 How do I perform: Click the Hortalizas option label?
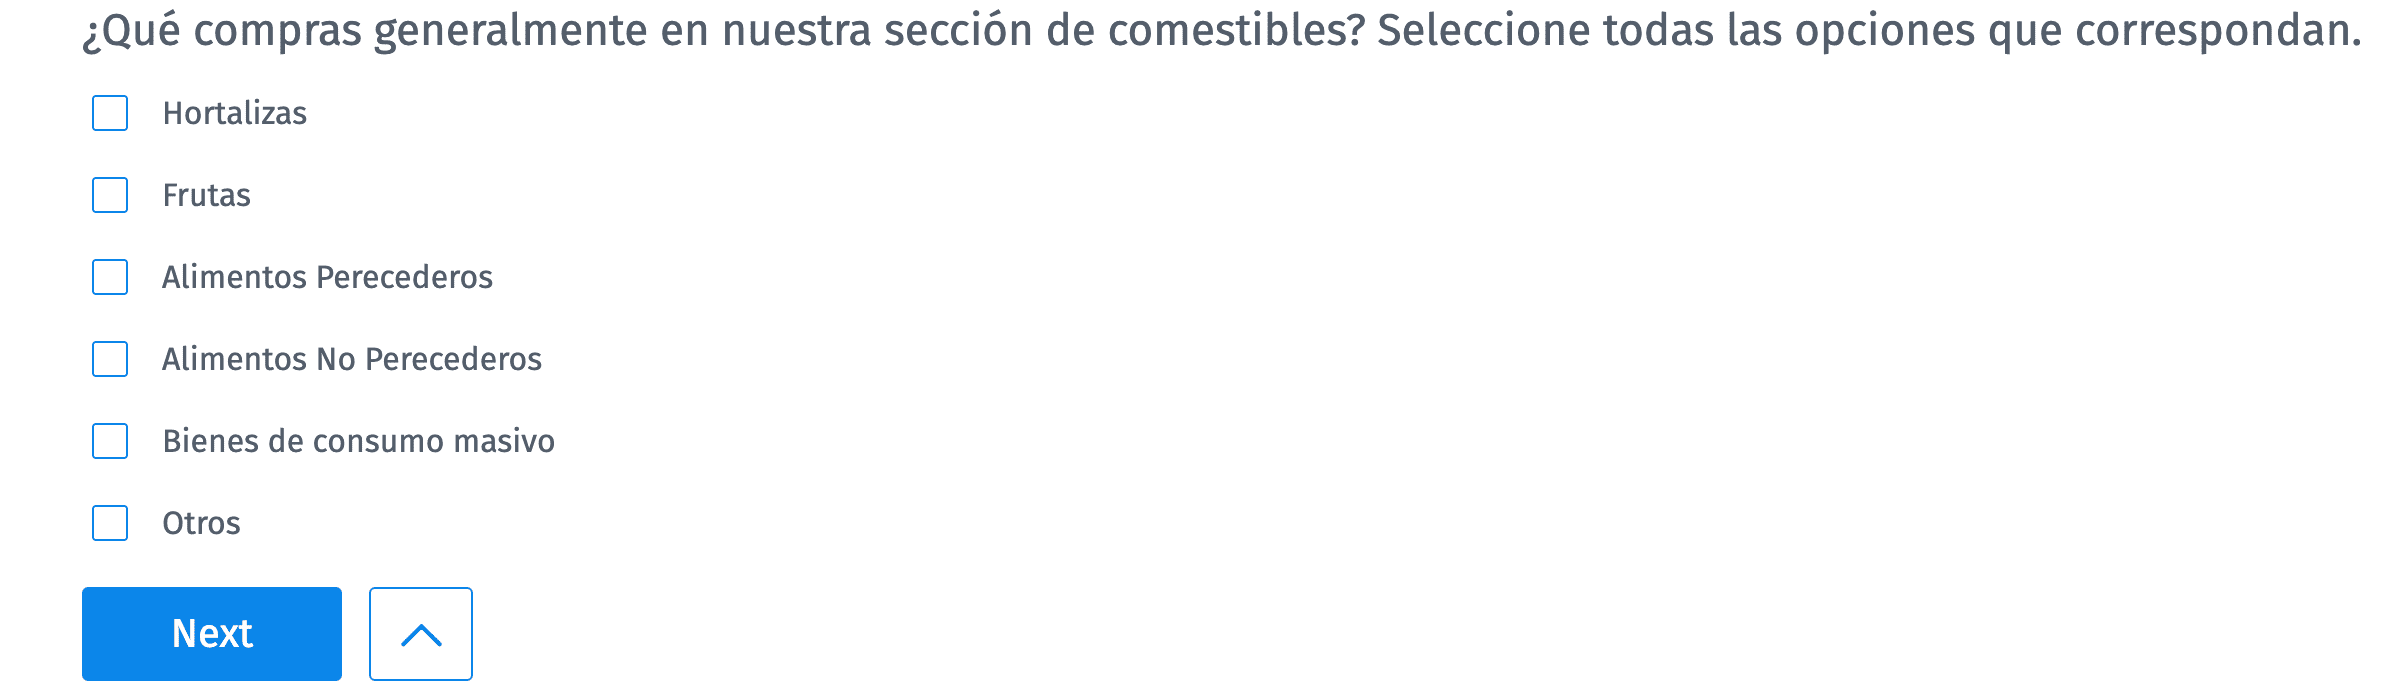(235, 113)
